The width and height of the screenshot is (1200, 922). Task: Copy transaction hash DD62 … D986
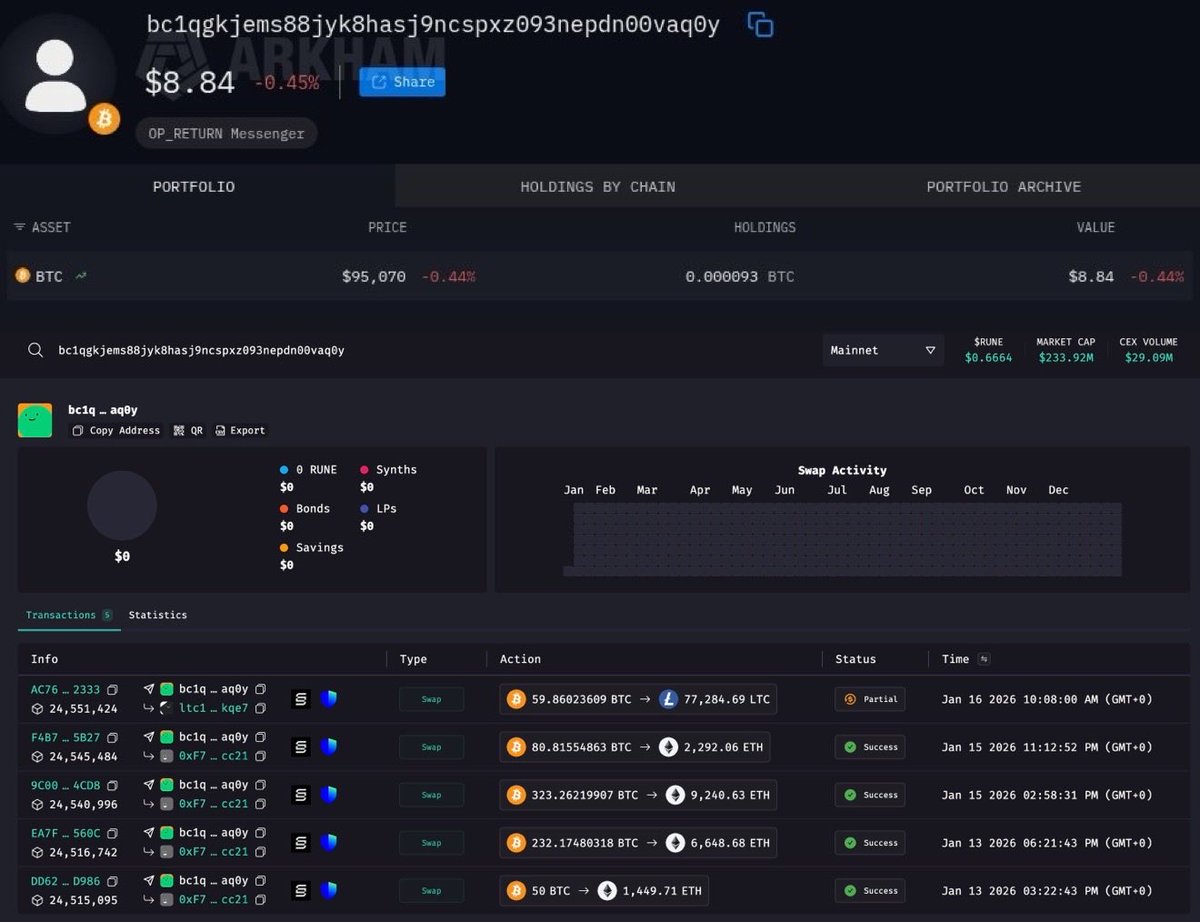112,881
